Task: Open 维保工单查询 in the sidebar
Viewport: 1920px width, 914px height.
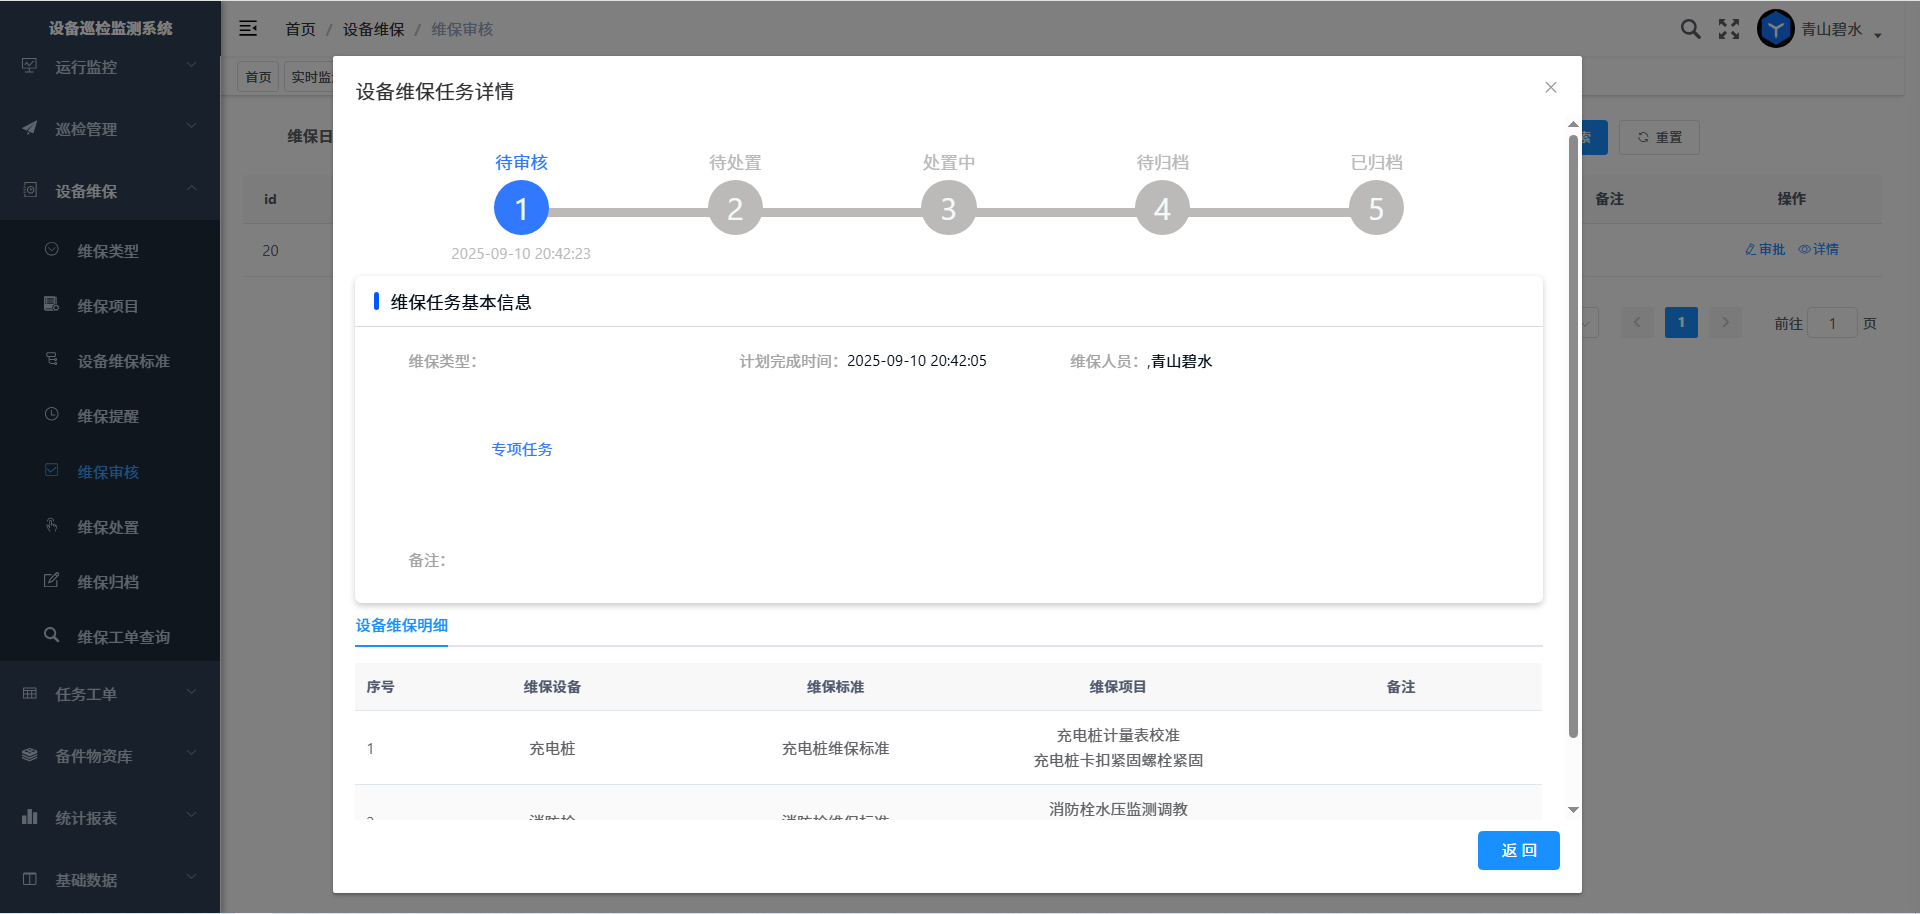Action: [x=123, y=637]
